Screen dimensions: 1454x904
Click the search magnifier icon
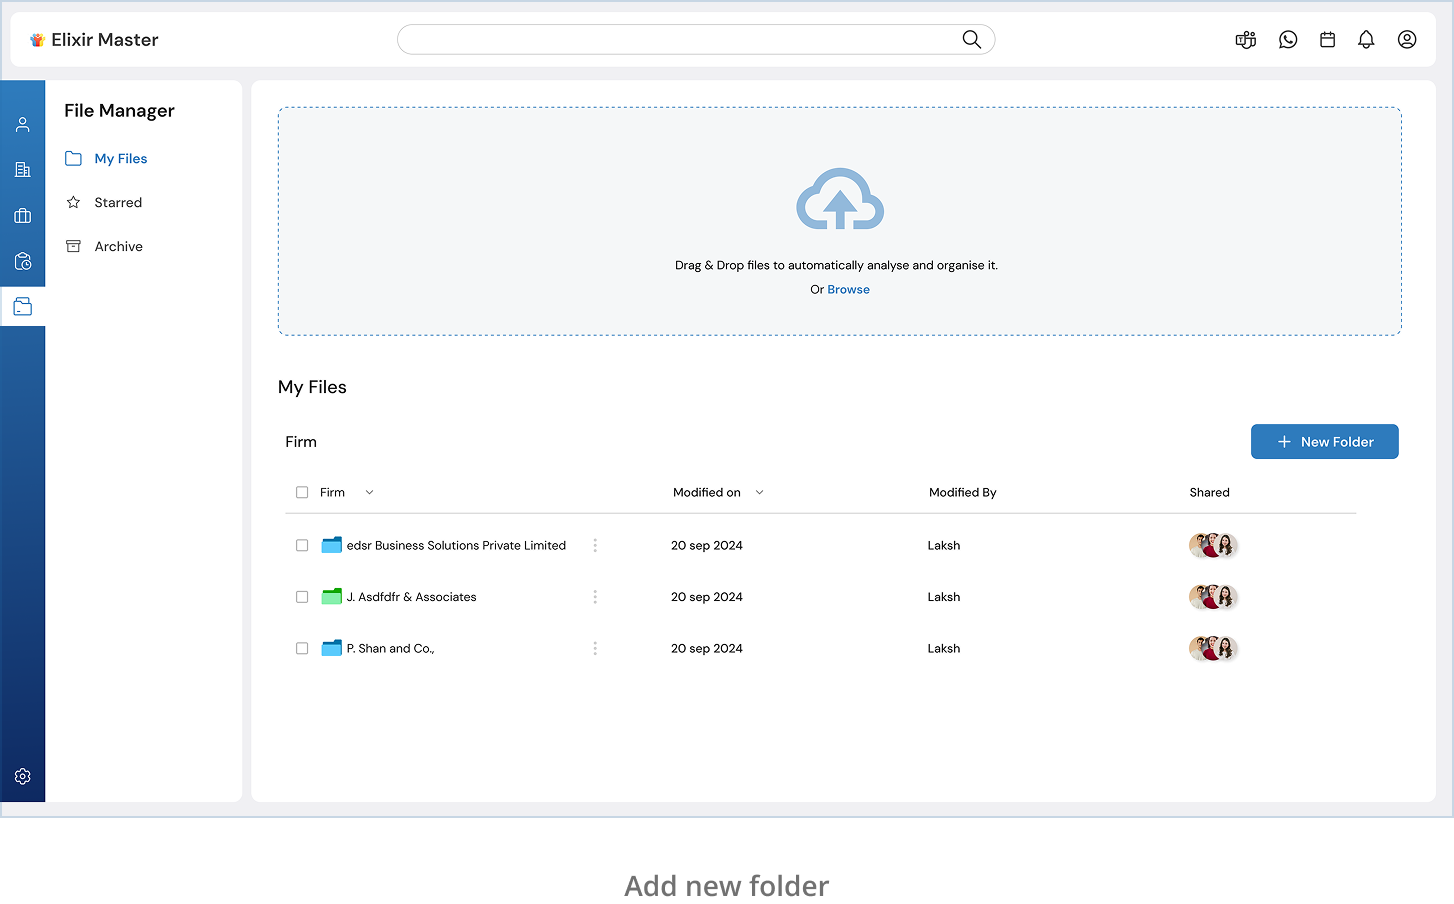click(x=971, y=39)
